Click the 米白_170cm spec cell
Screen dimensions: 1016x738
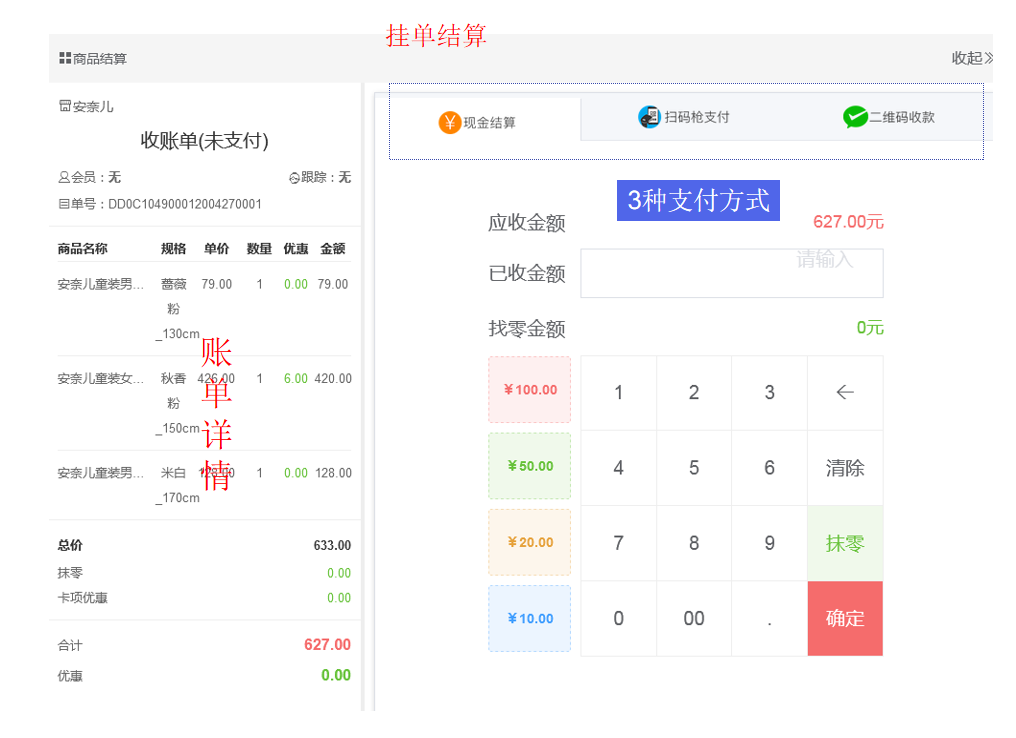(177, 485)
